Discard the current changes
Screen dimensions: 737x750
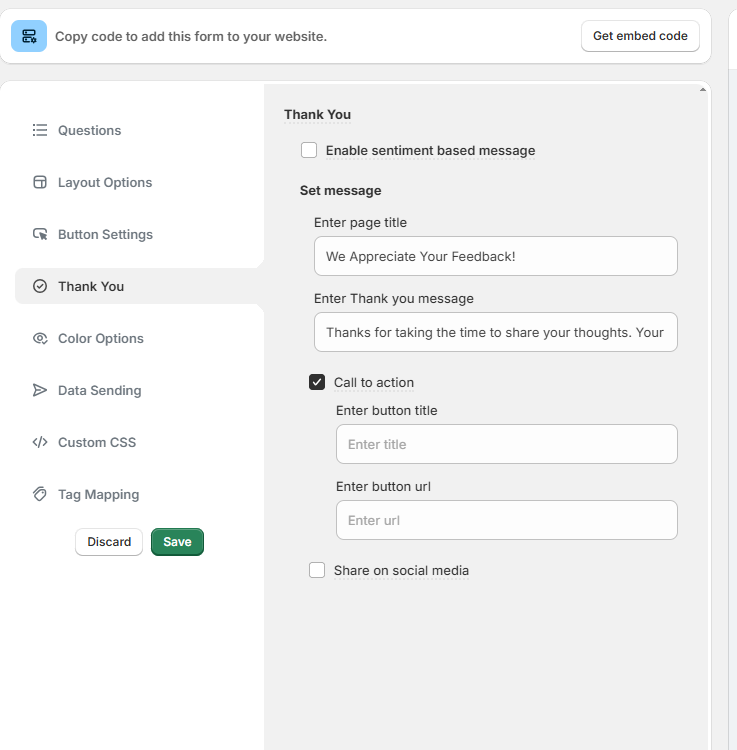(x=109, y=542)
